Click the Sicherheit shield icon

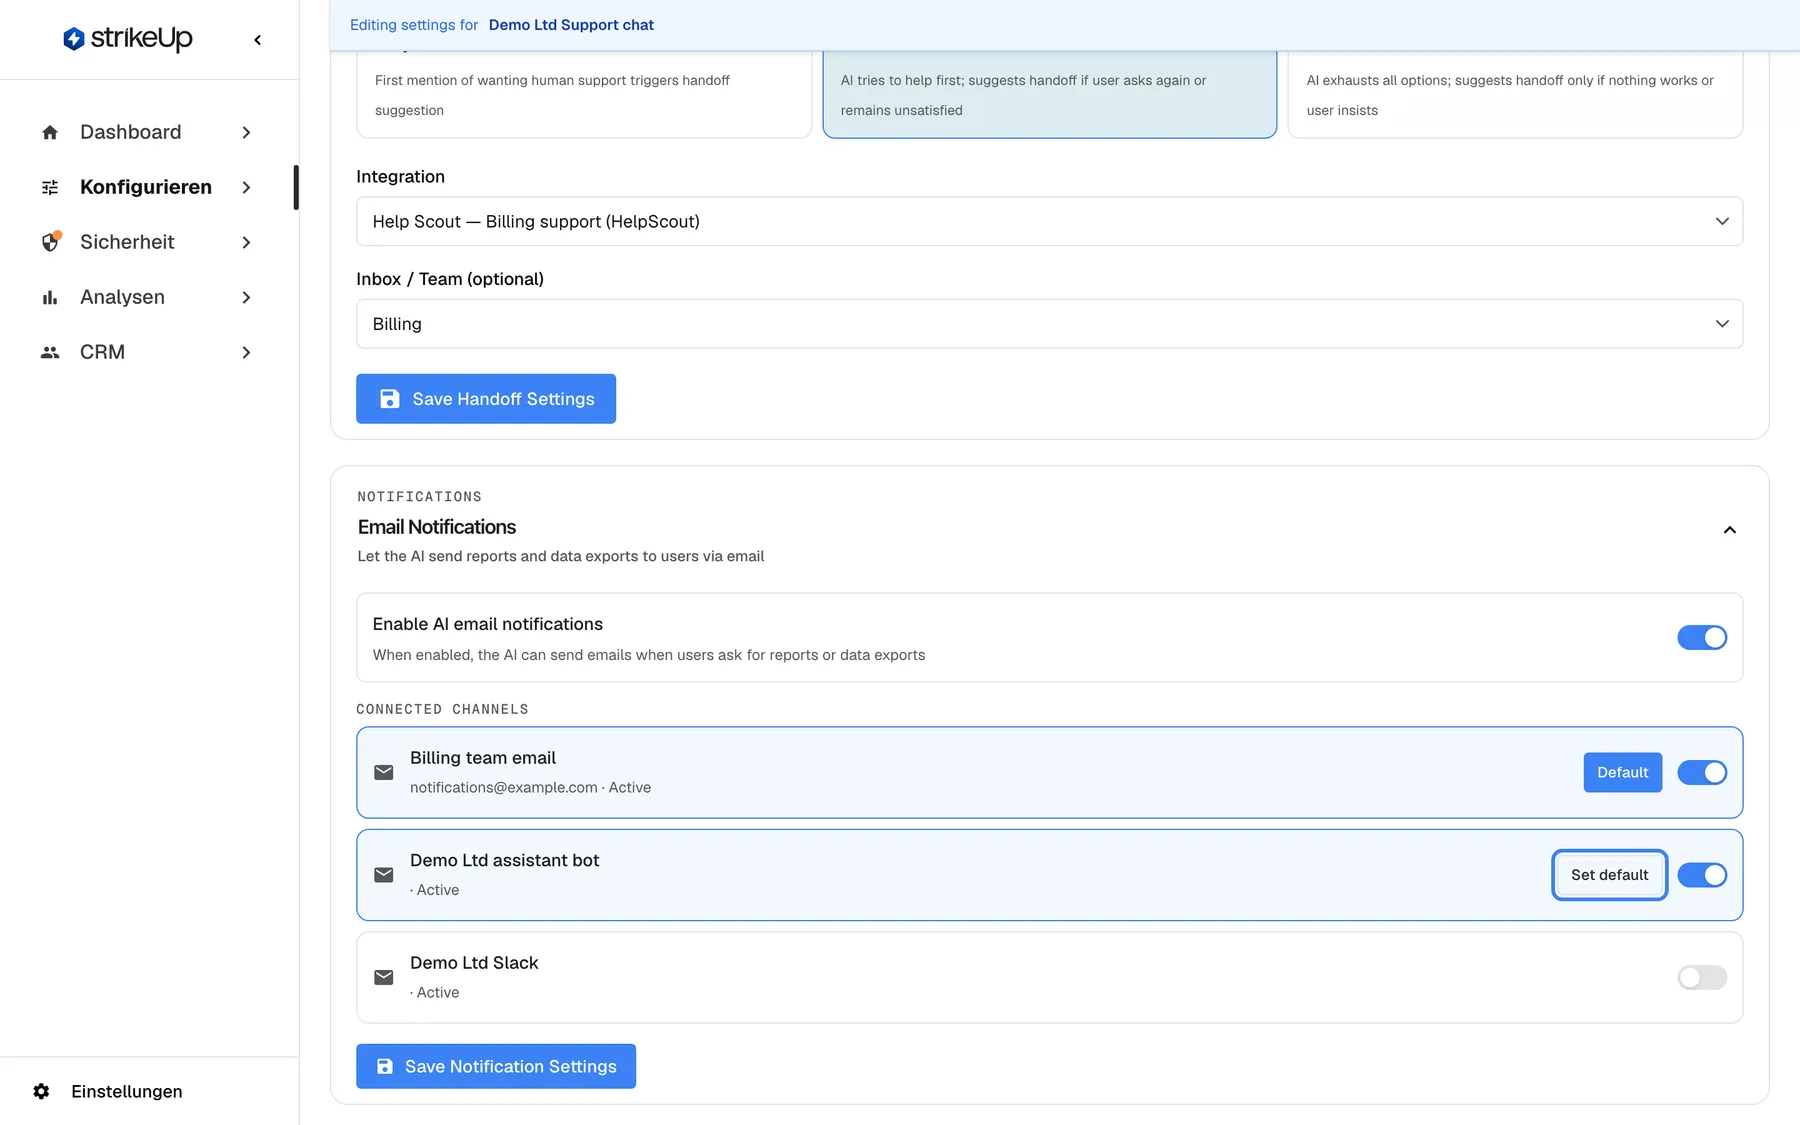point(50,242)
